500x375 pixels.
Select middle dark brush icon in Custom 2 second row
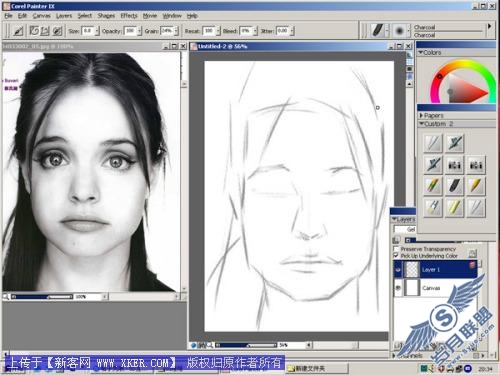(455, 164)
